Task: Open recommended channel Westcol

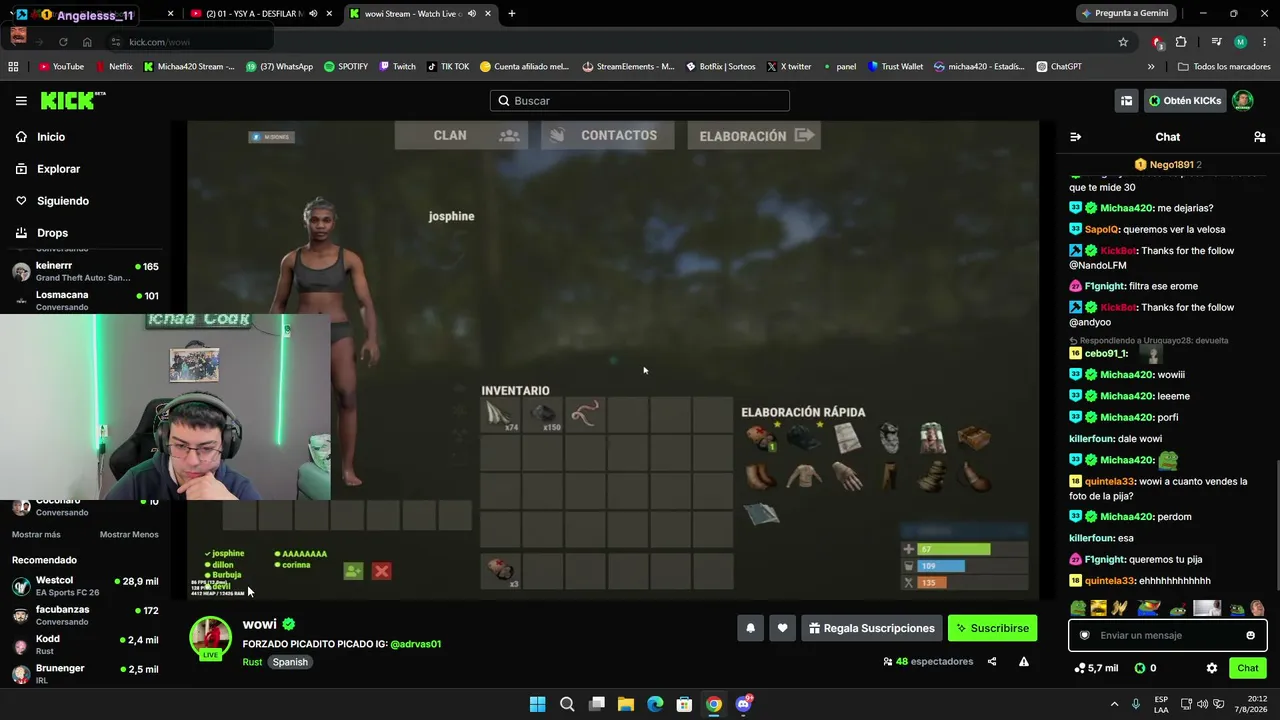Action: pos(85,586)
